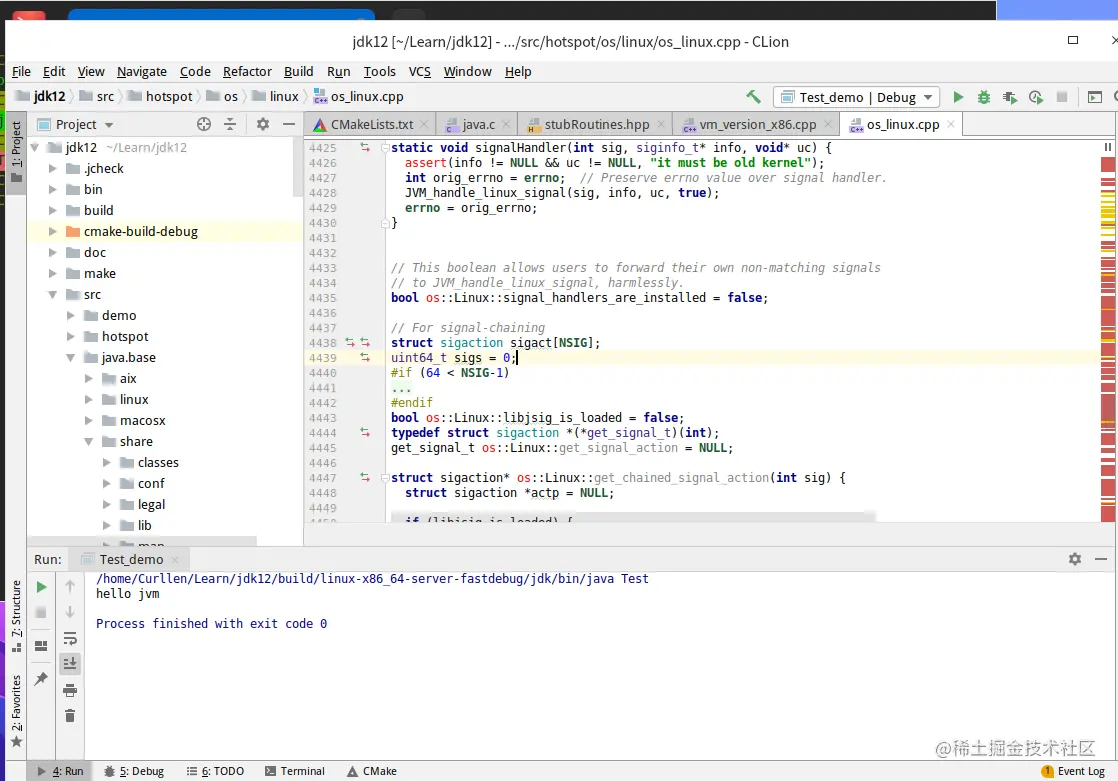Click gutter marker on line 4447
The height and width of the screenshot is (781, 1118).
pos(365,478)
